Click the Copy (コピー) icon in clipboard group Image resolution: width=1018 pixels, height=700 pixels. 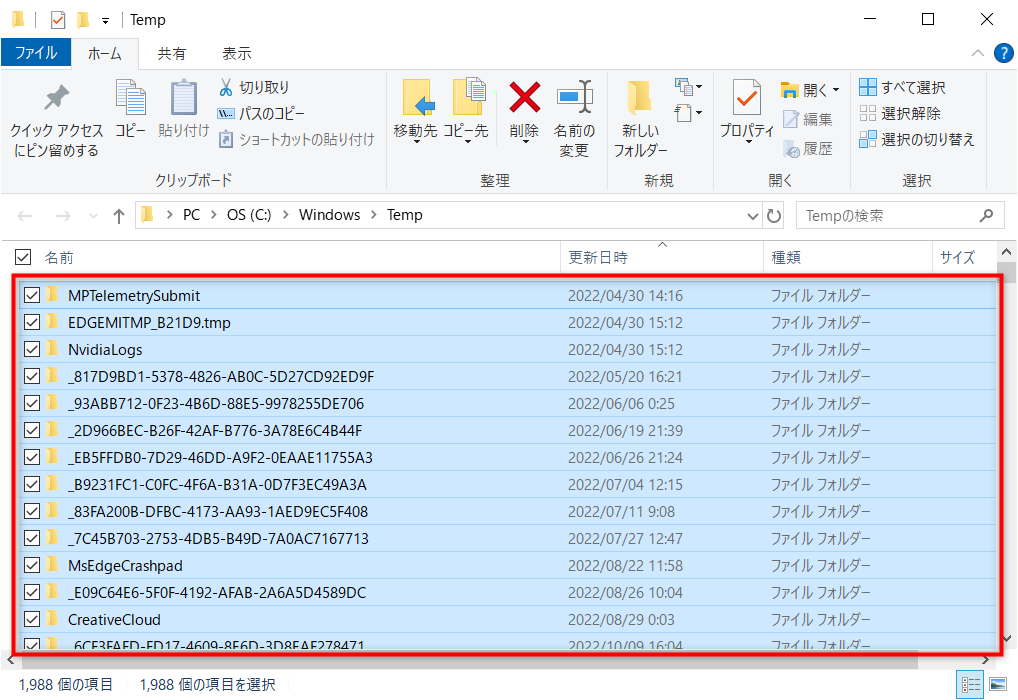click(x=130, y=99)
